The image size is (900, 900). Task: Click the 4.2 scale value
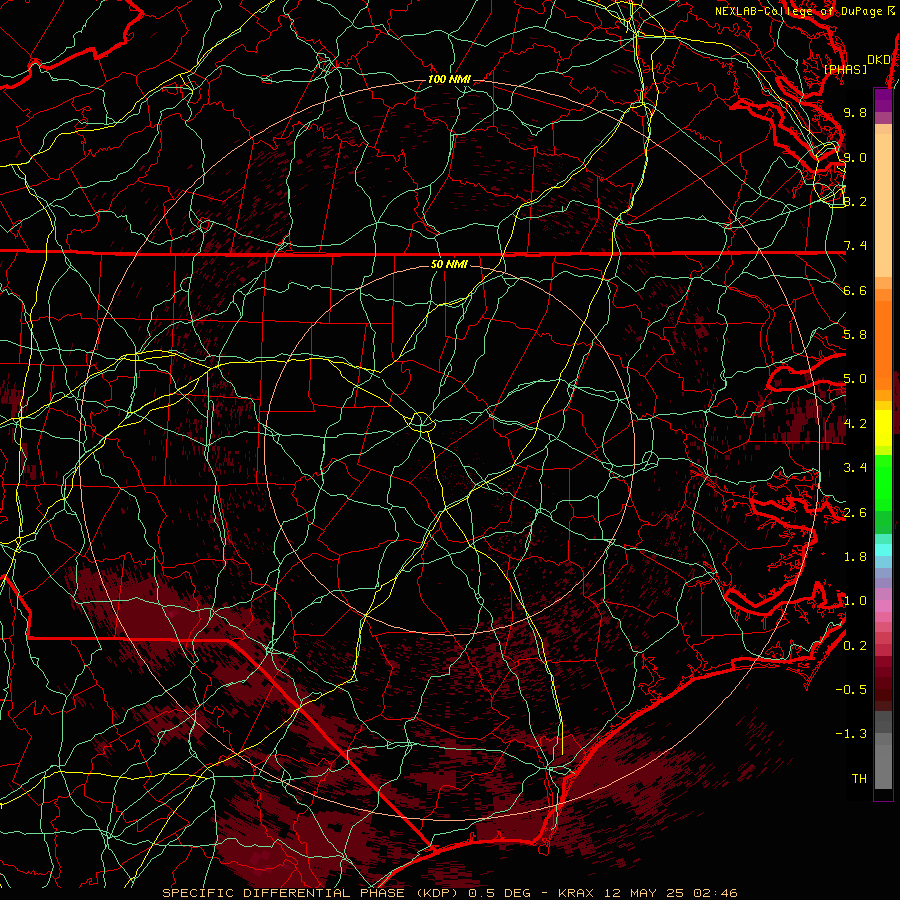(855, 424)
